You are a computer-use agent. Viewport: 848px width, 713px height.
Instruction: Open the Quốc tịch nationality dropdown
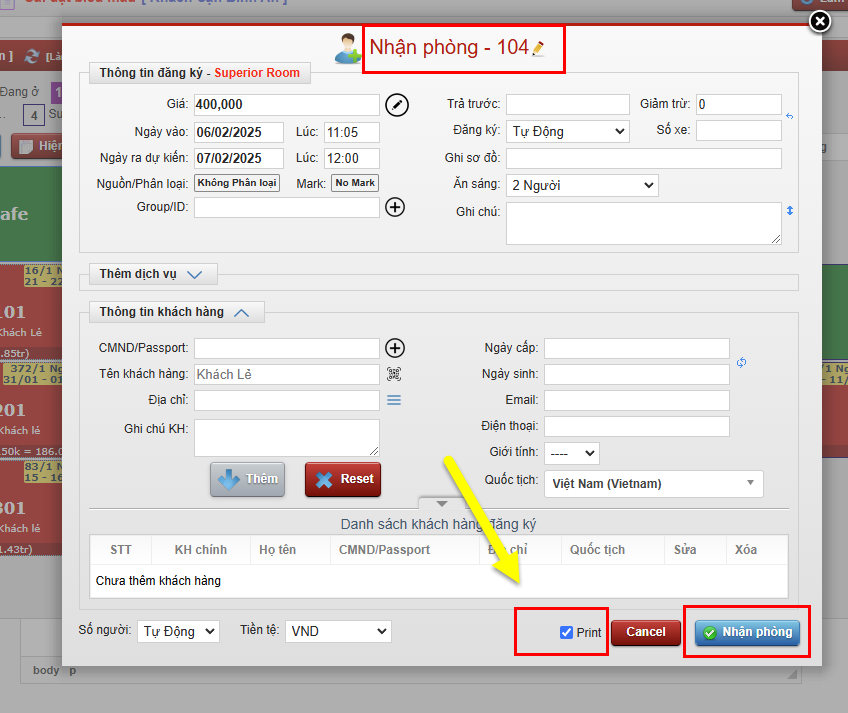[653, 484]
